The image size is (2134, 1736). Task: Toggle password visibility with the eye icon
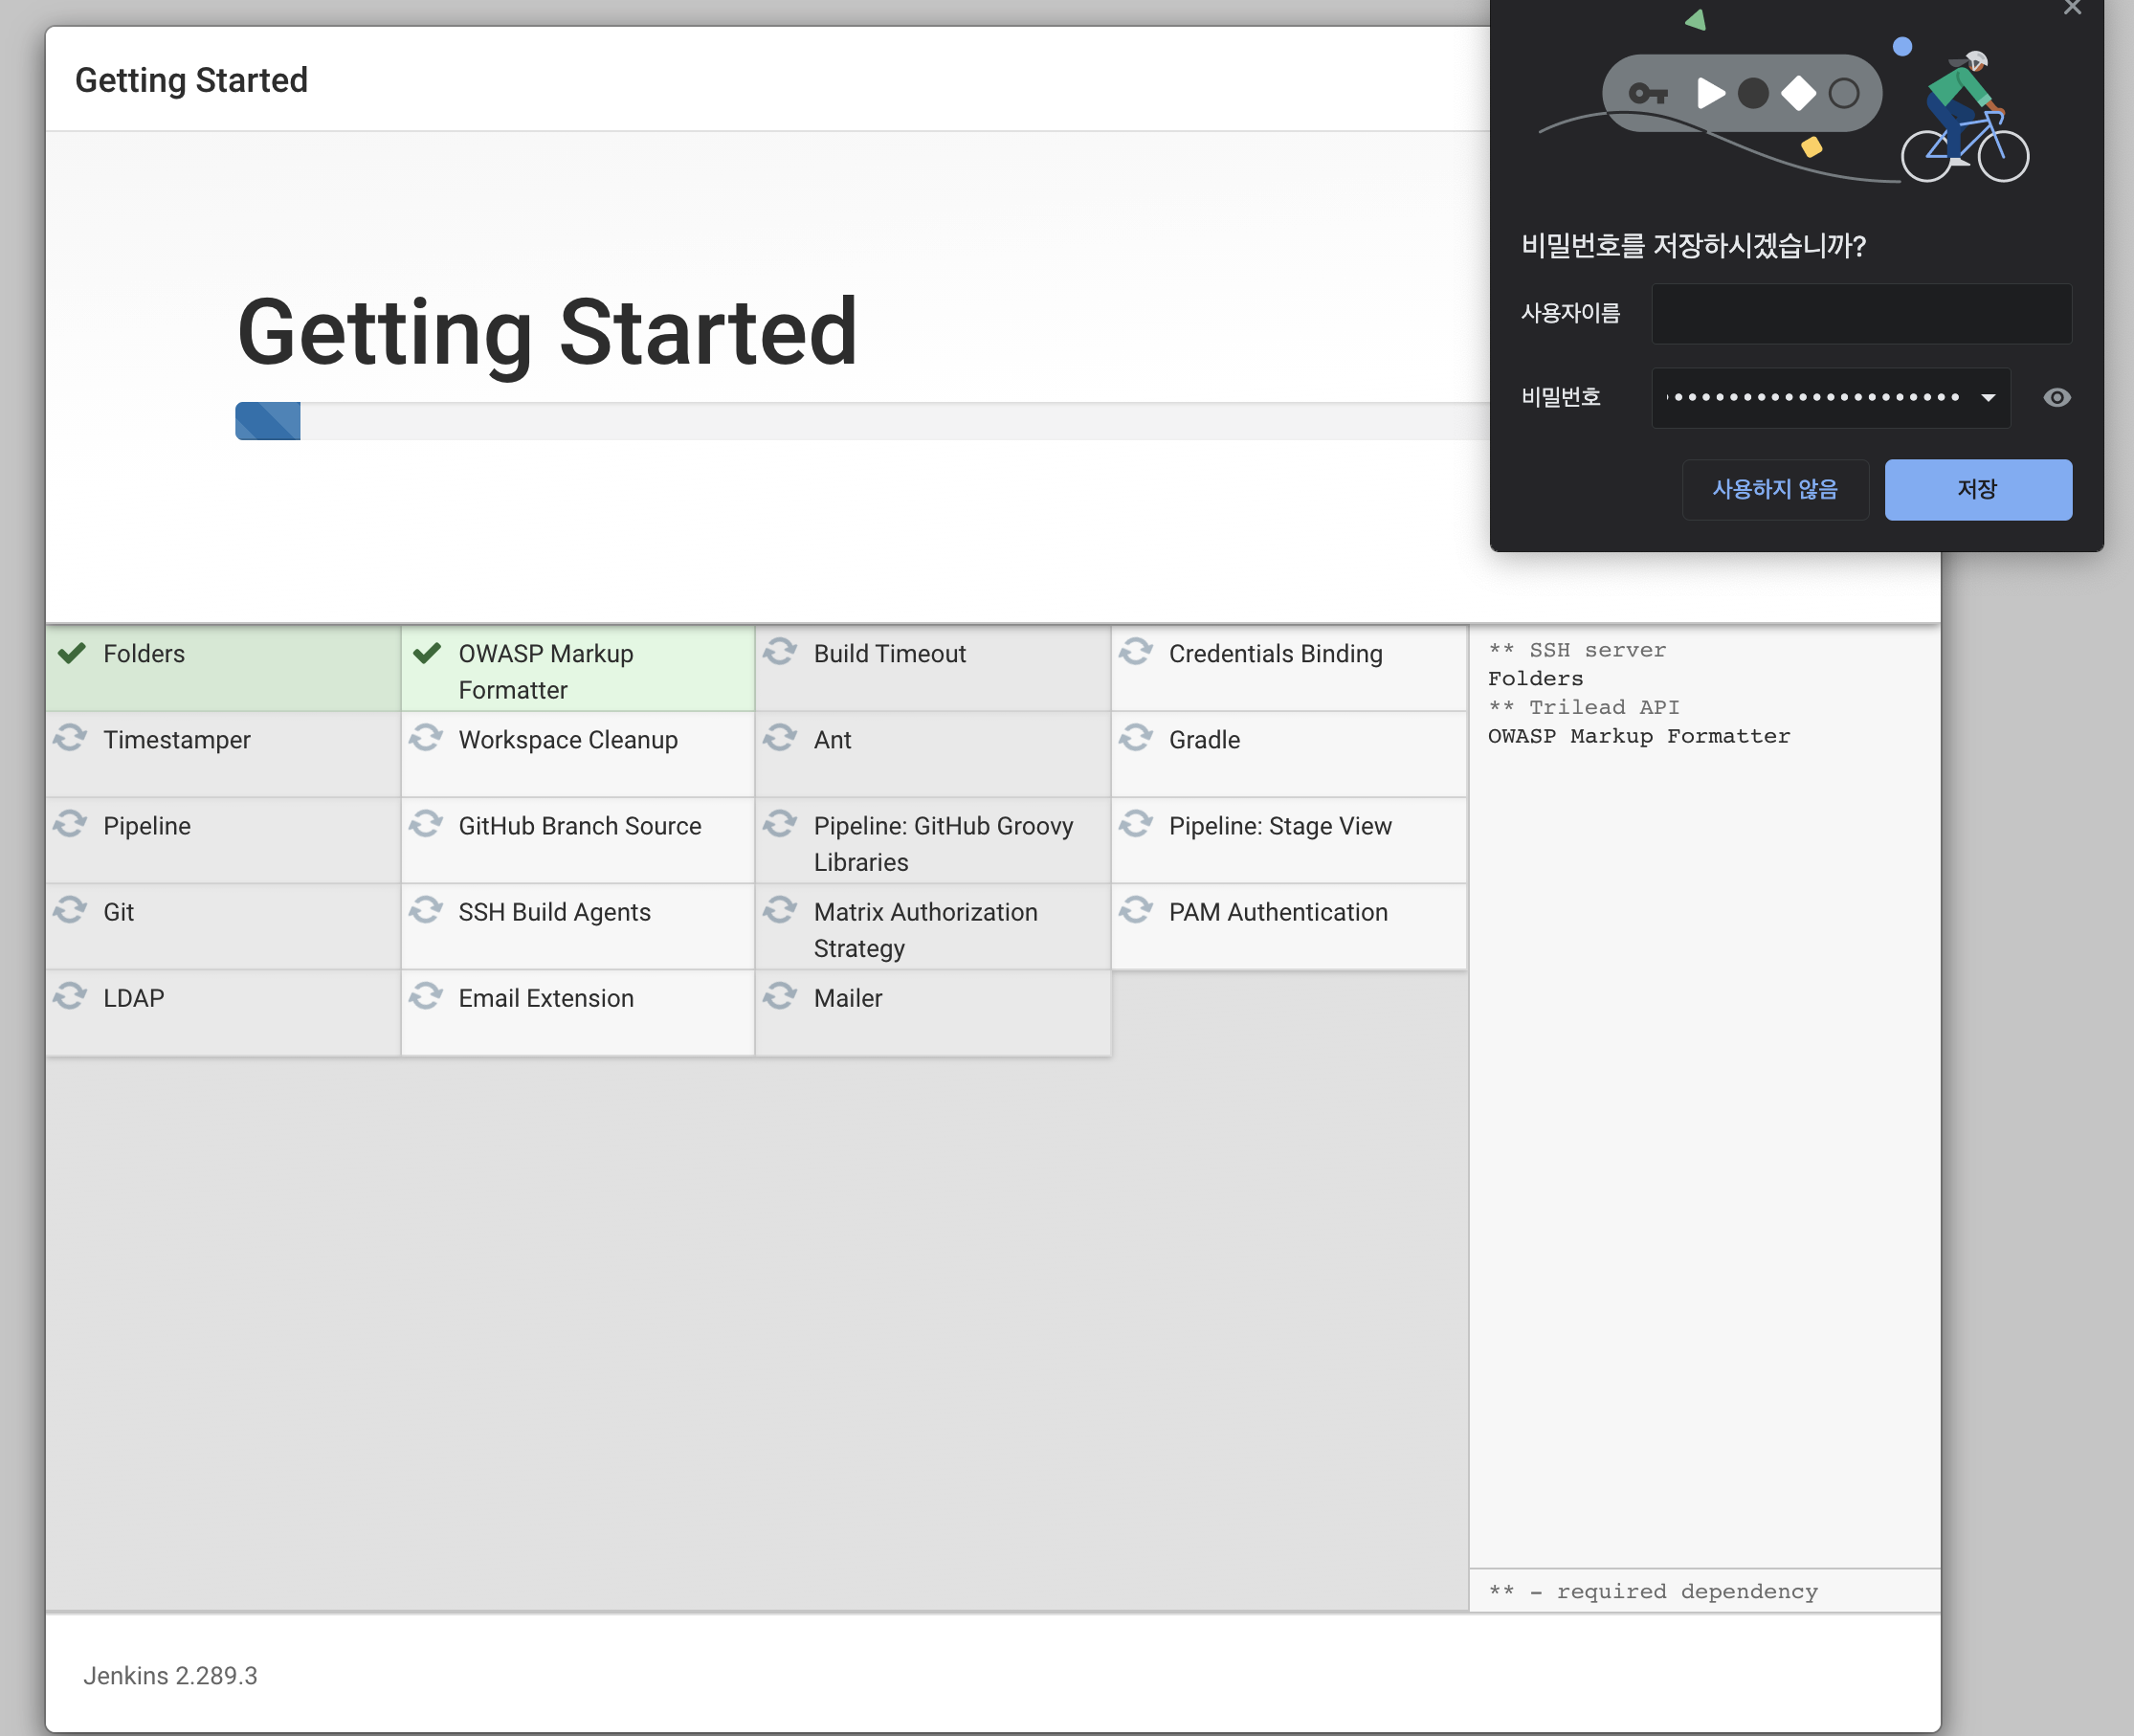[2056, 398]
